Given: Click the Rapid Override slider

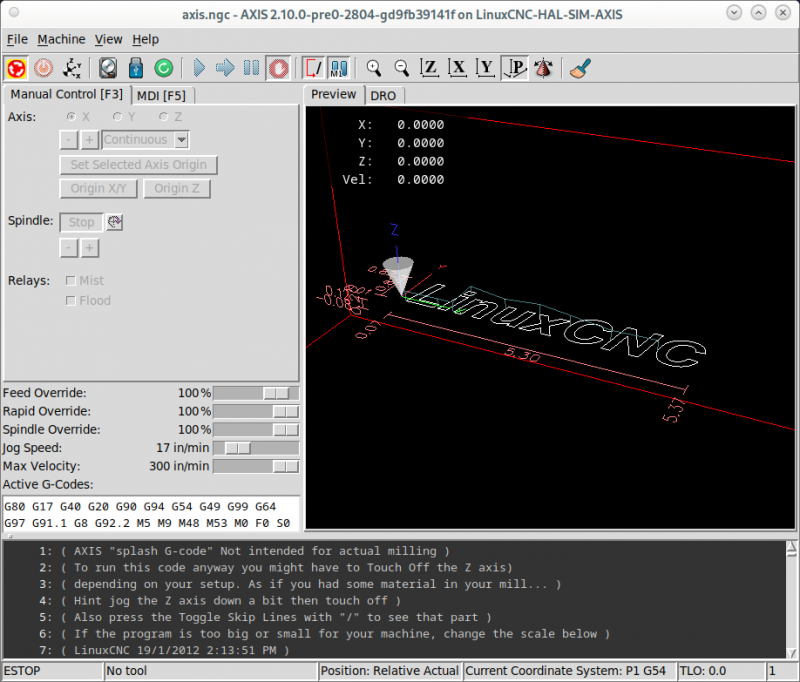Looking at the screenshot, I should [256, 411].
